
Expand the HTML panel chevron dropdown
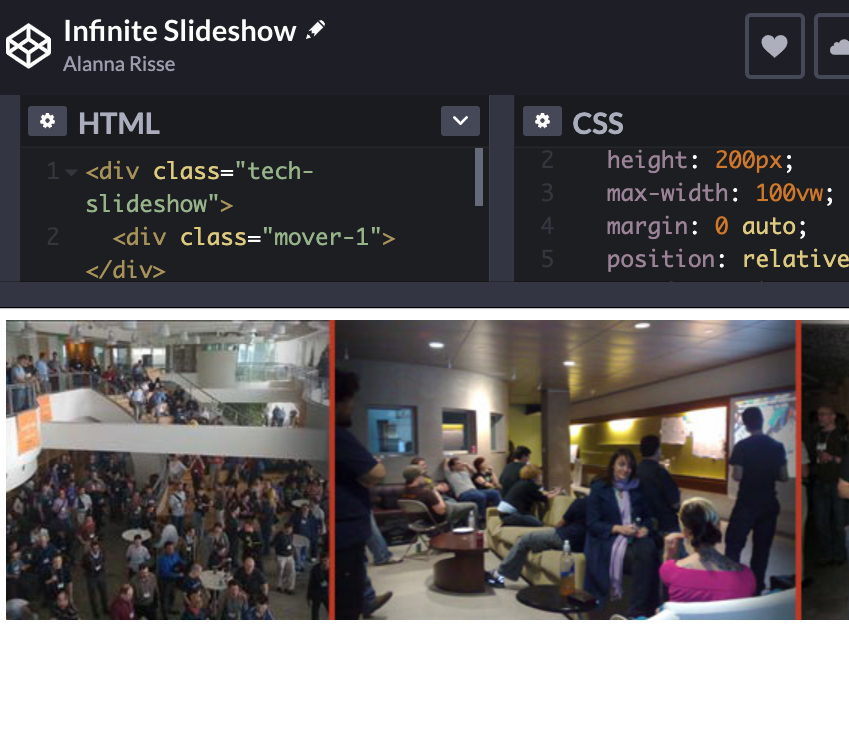(460, 121)
